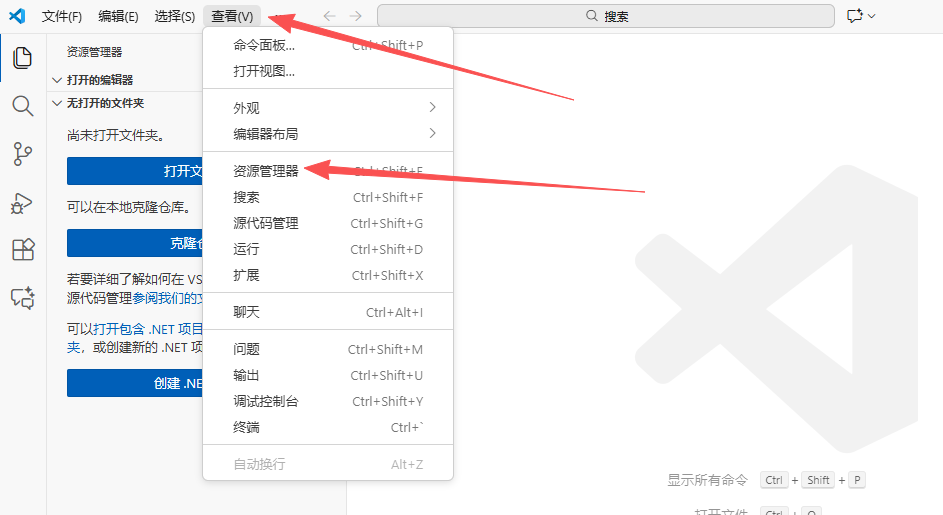Viewport: 943px width, 515px height.
Task: Click the 搜索 command center box
Action: tap(606, 16)
